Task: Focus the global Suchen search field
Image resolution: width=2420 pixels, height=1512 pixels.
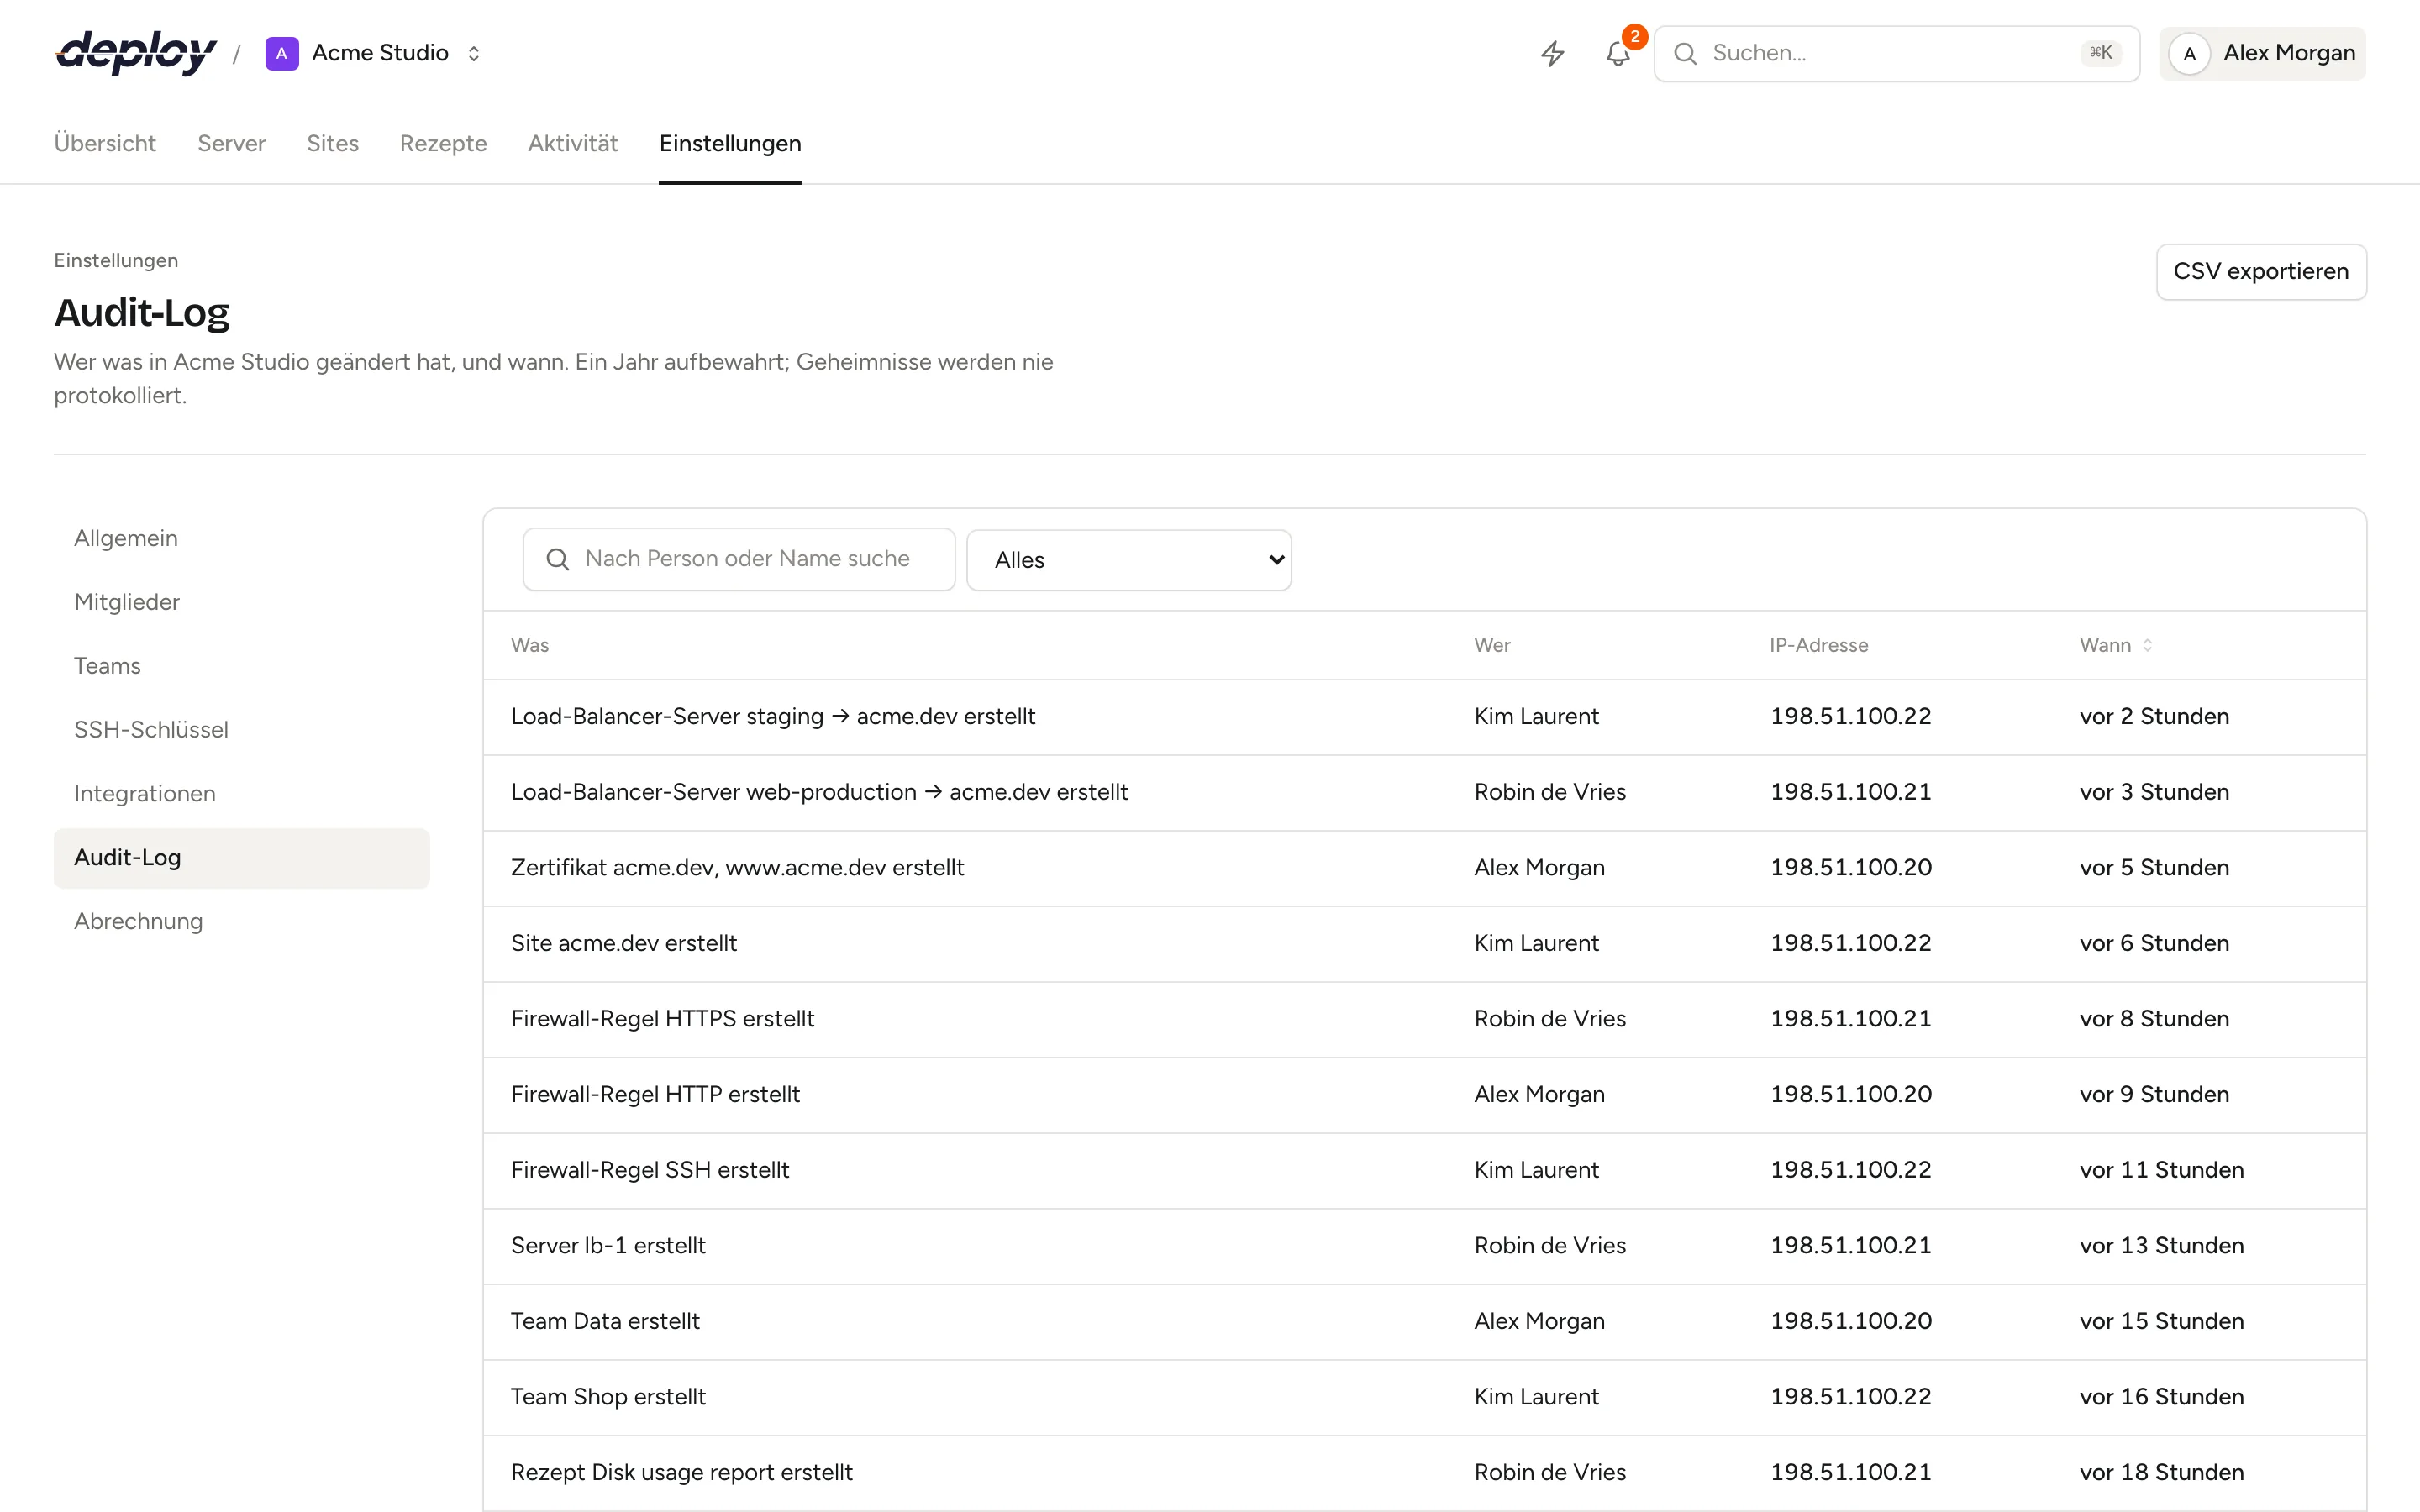Action: point(1896,53)
